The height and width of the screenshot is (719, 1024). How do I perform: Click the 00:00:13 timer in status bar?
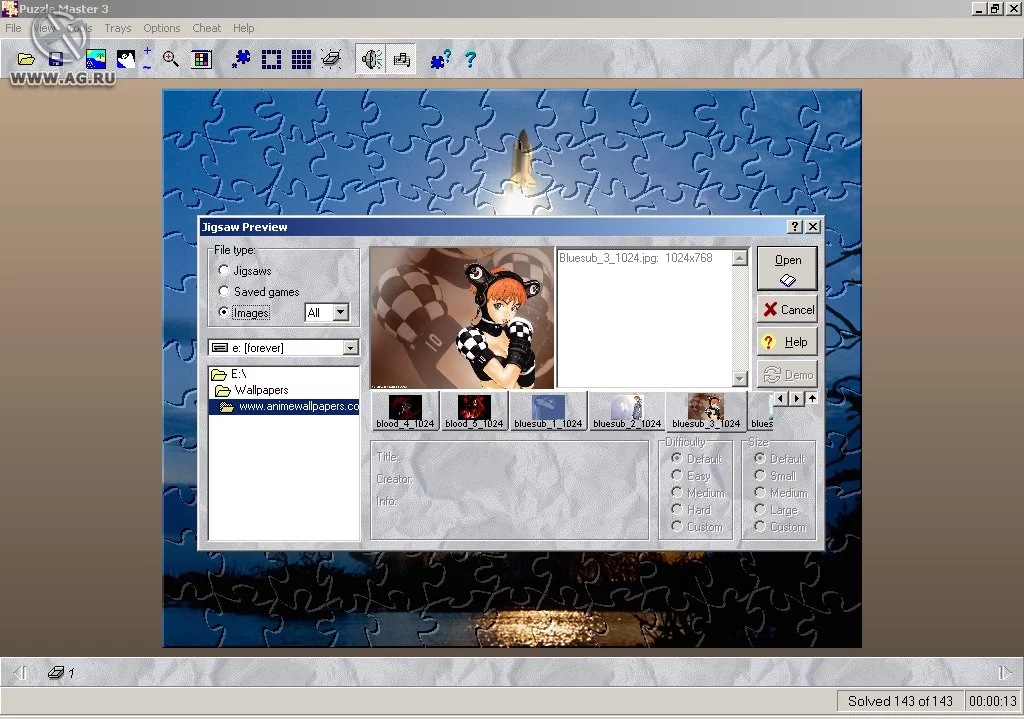point(993,701)
